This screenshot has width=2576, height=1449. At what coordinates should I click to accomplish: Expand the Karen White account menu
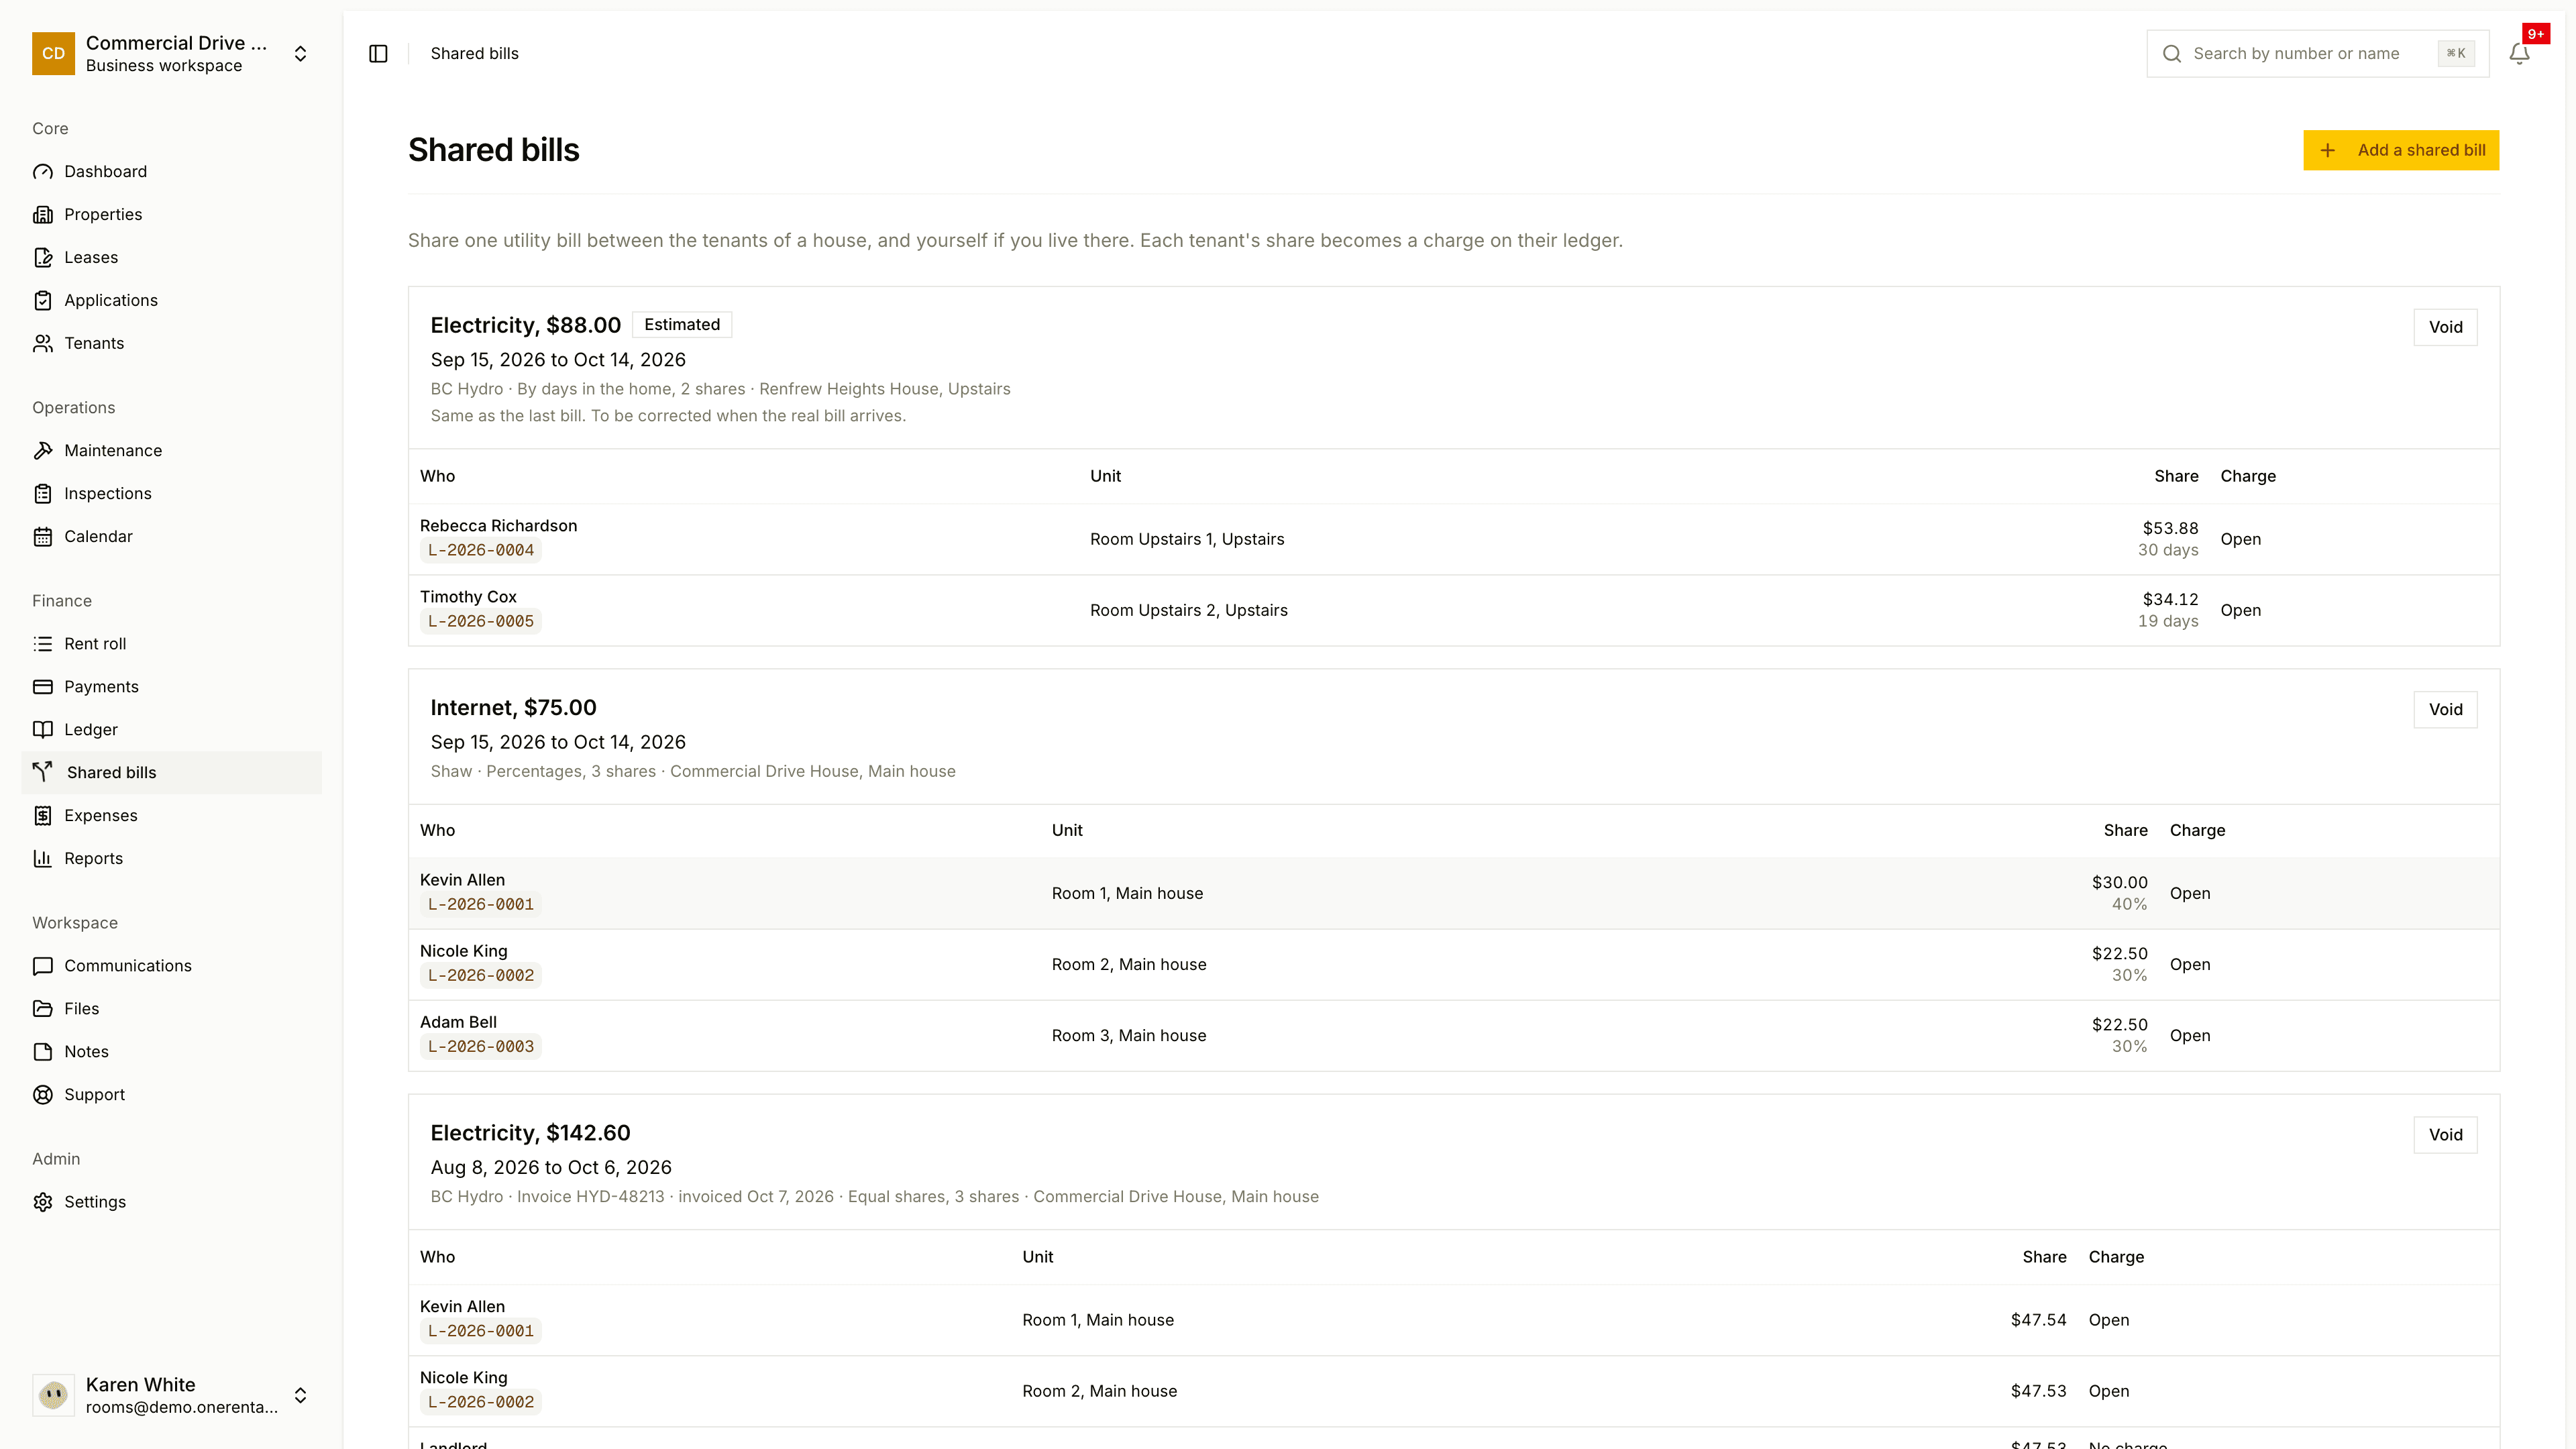[171, 1395]
